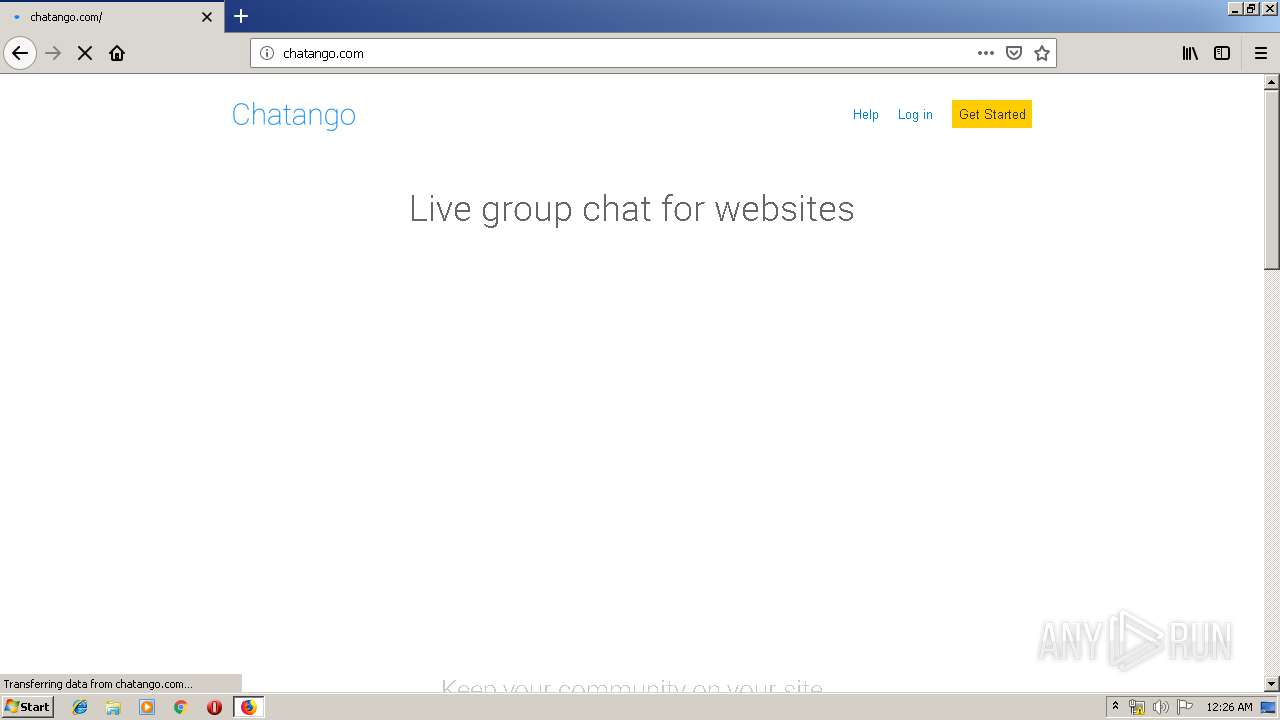Show hidden system tray icons
1280x720 pixels.
pos(1115,707)
